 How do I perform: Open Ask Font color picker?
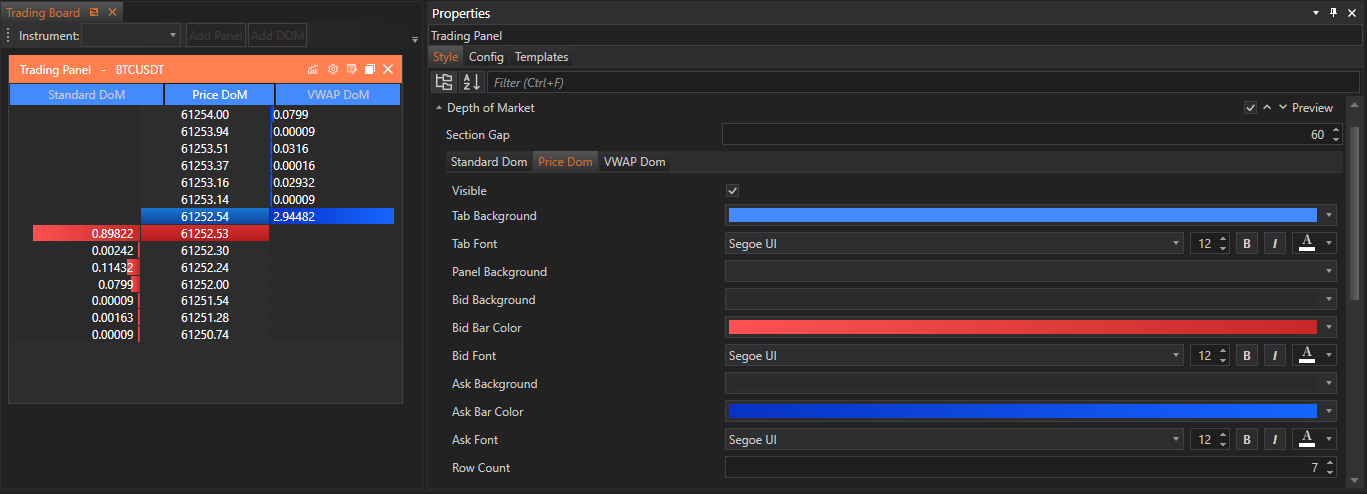(x=1313, y=440)
